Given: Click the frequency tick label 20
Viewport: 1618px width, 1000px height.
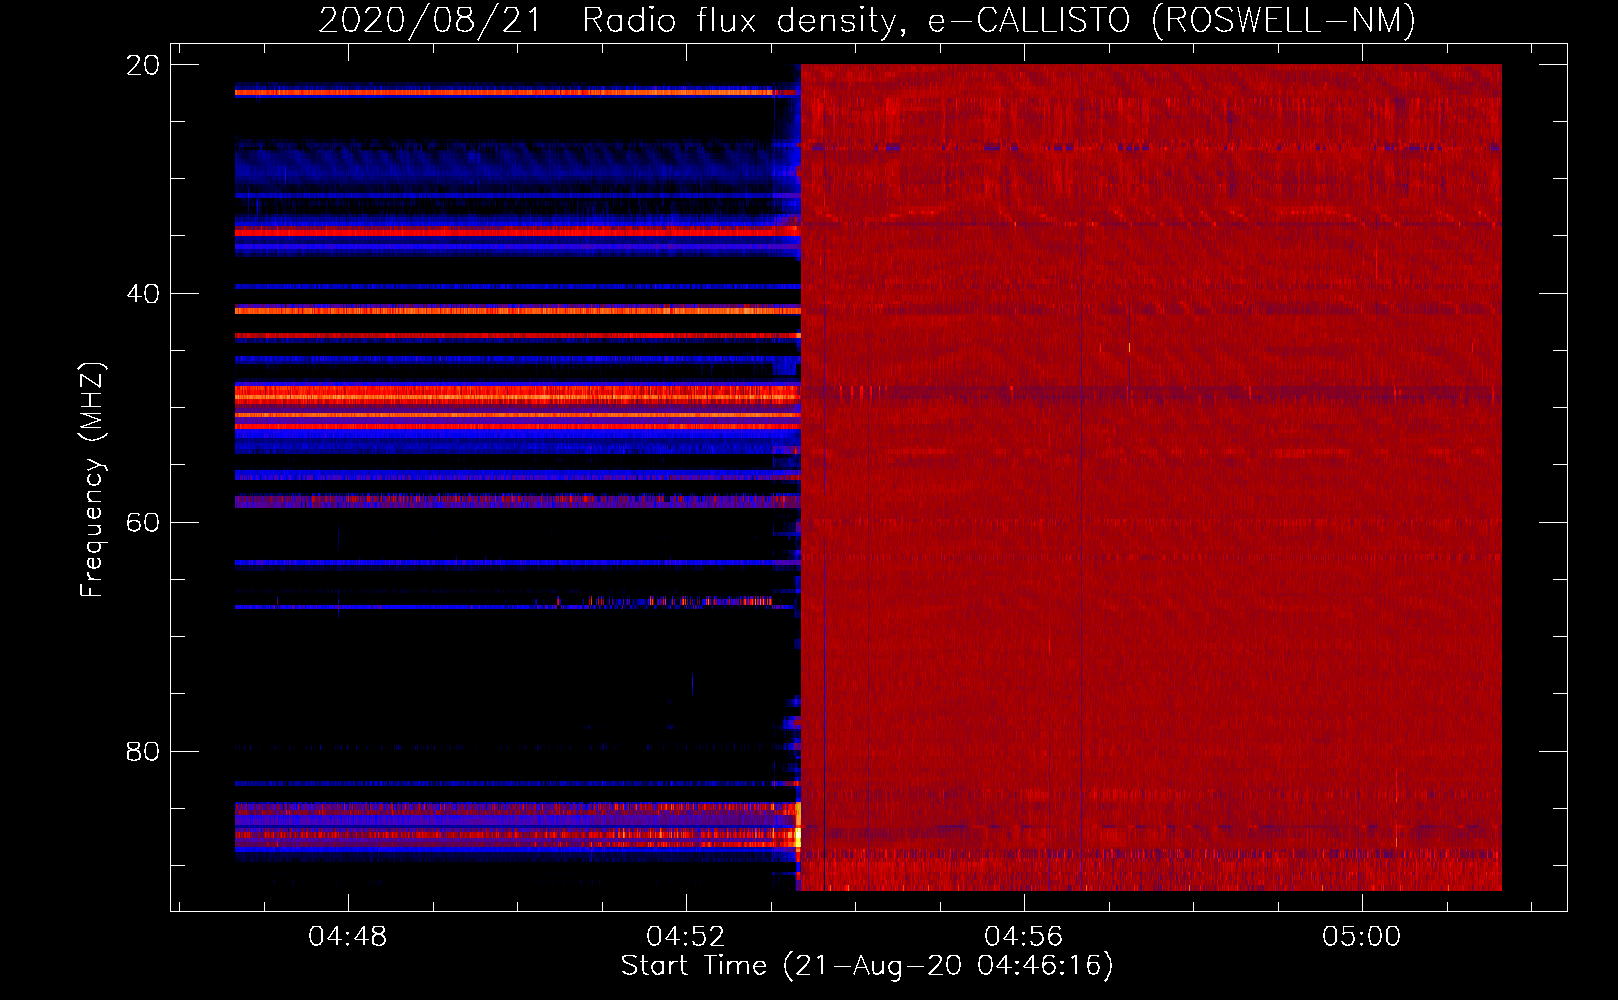Looking at the screenshot, I should (143, 65).
